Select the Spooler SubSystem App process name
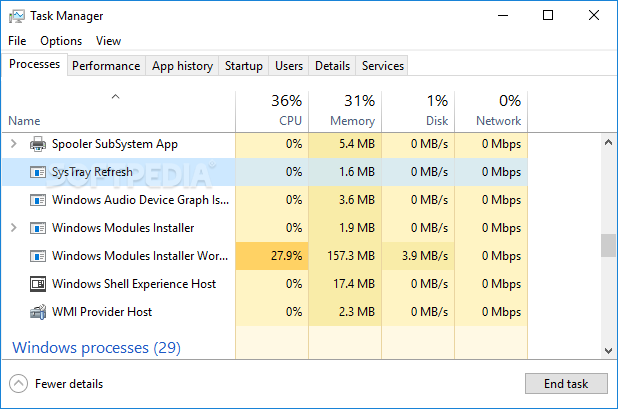Viewport: 618px width, 409px height. coord(115,144)
